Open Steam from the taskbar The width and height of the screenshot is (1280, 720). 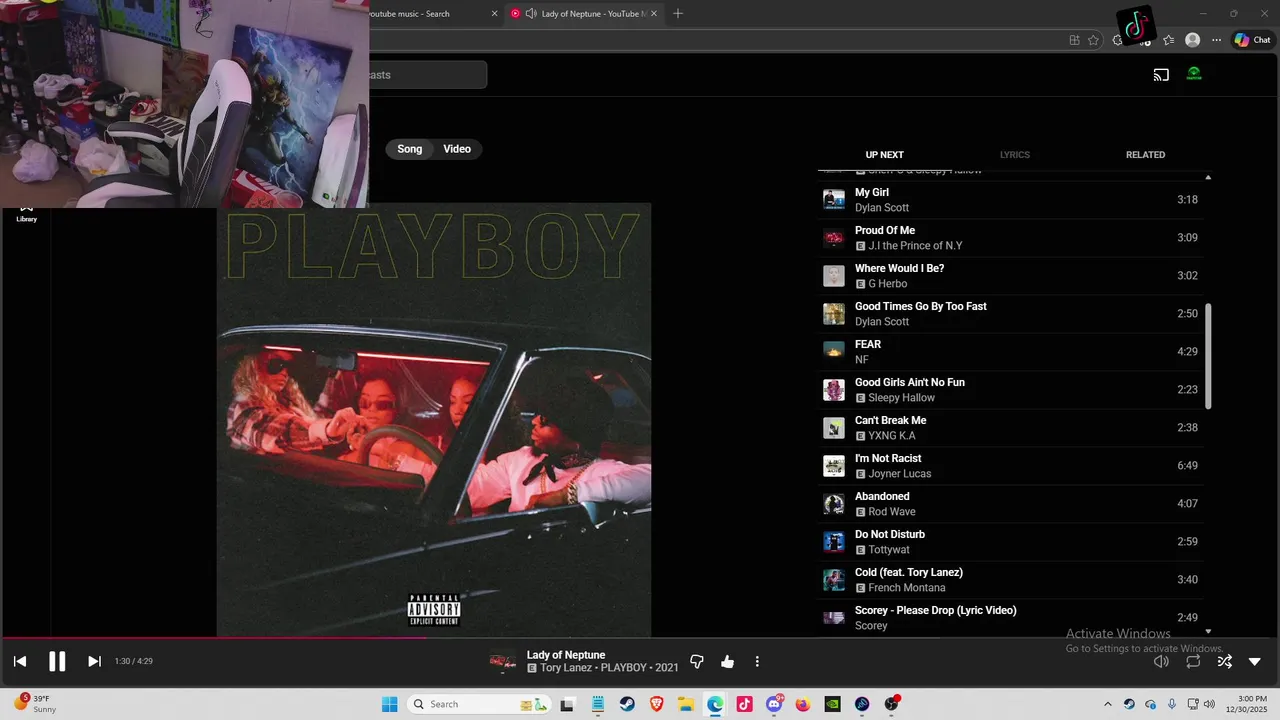pyautogui.click(x=626, y=704)
